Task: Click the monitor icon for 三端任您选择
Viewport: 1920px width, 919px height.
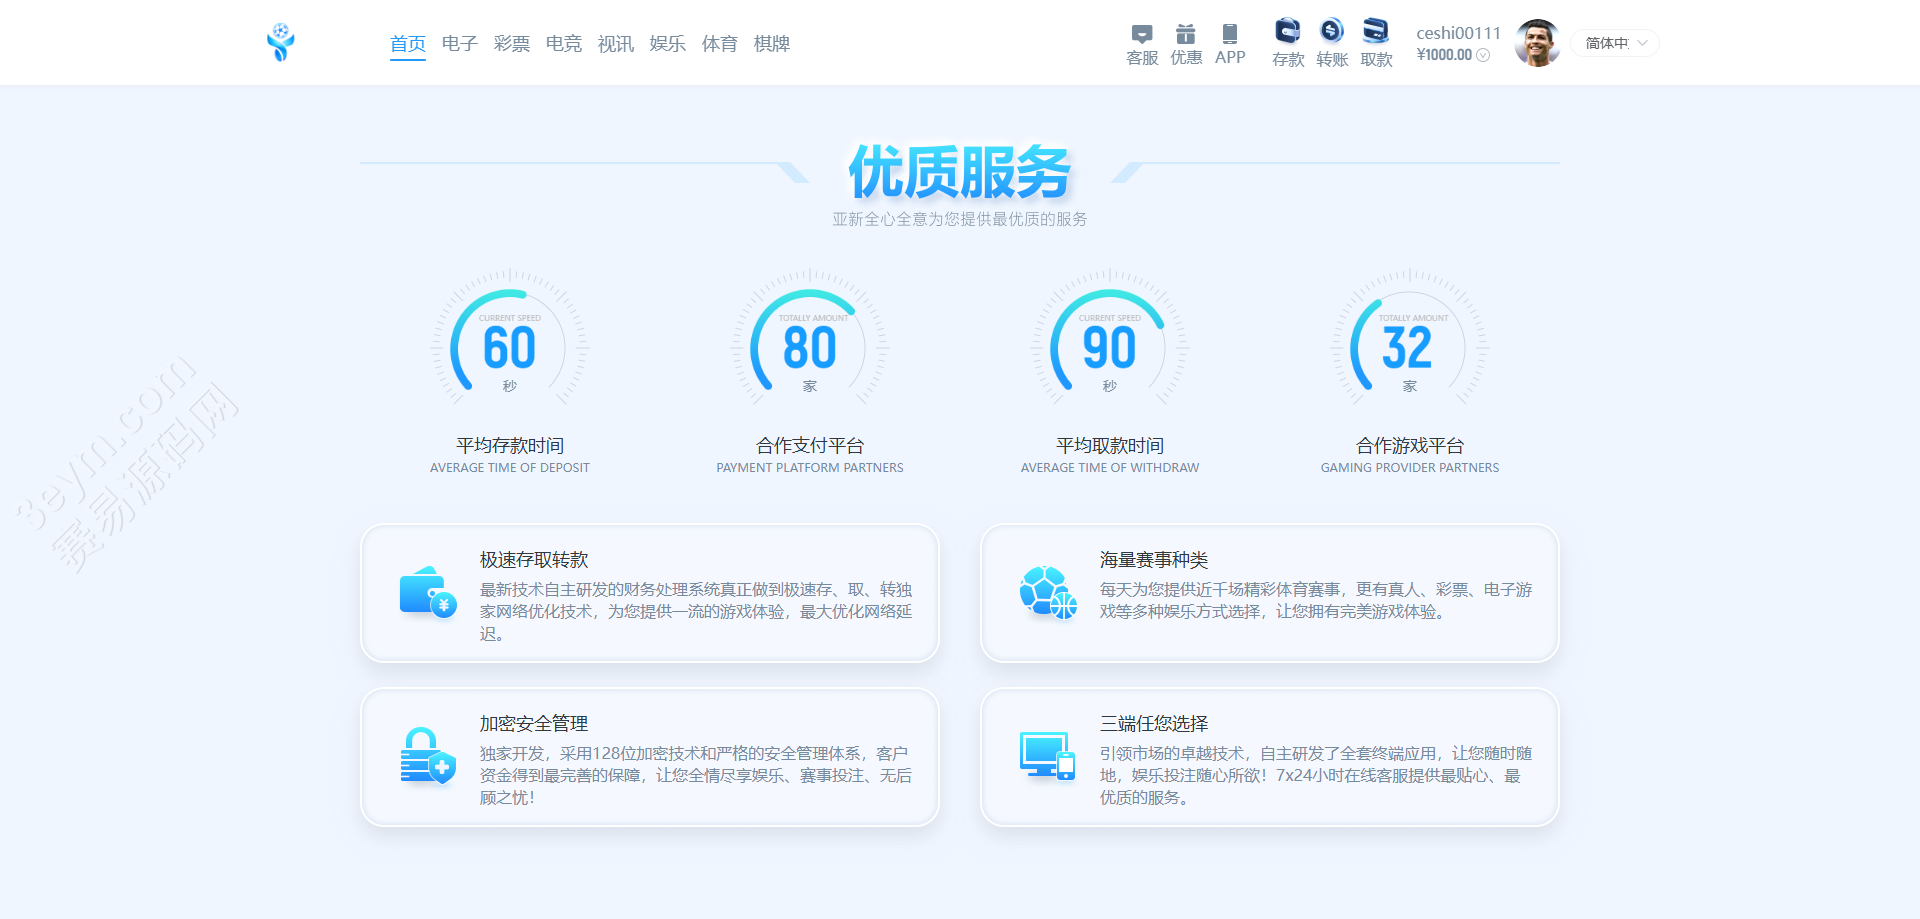Action: (x=1047, y=756)
